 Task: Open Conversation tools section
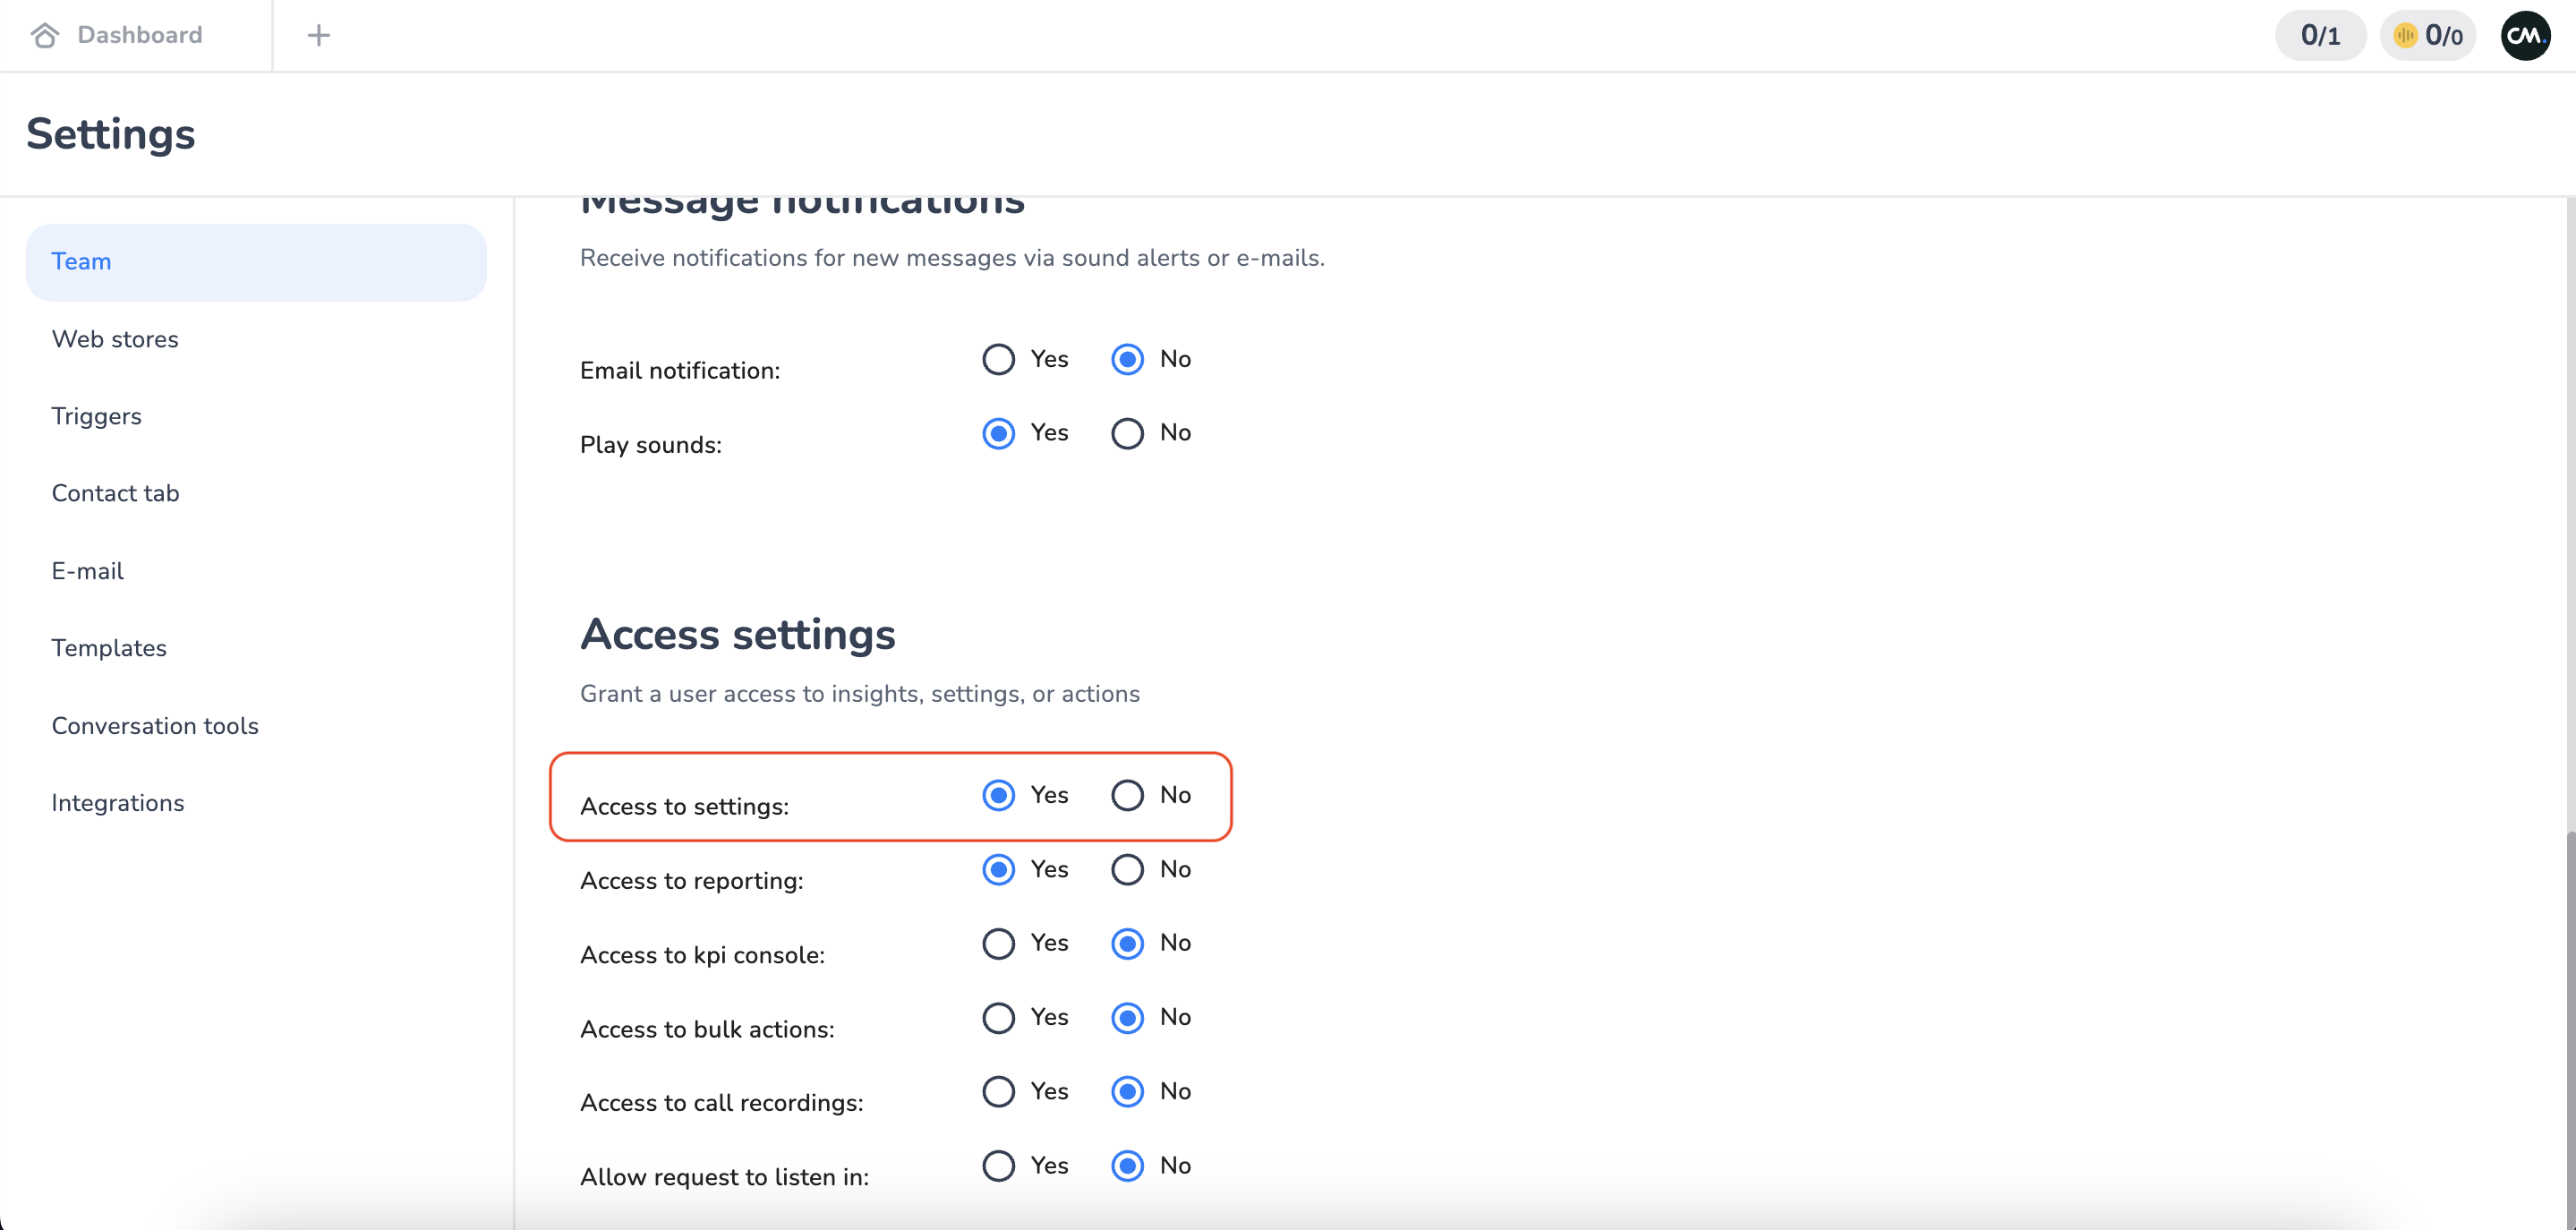155,726
